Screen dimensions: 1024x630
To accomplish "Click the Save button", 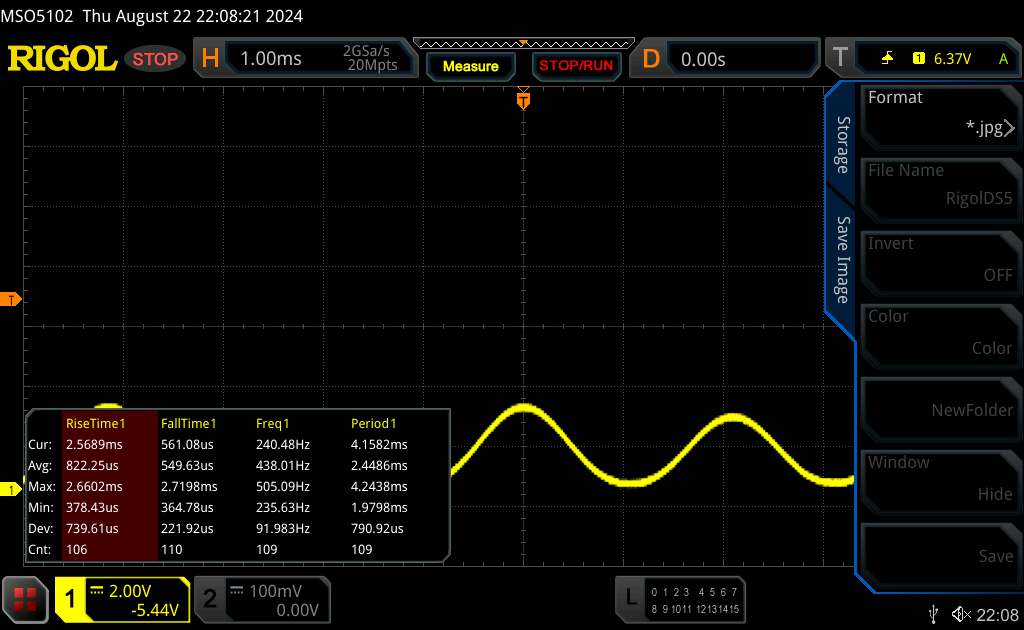I will [x=940, y=551].
